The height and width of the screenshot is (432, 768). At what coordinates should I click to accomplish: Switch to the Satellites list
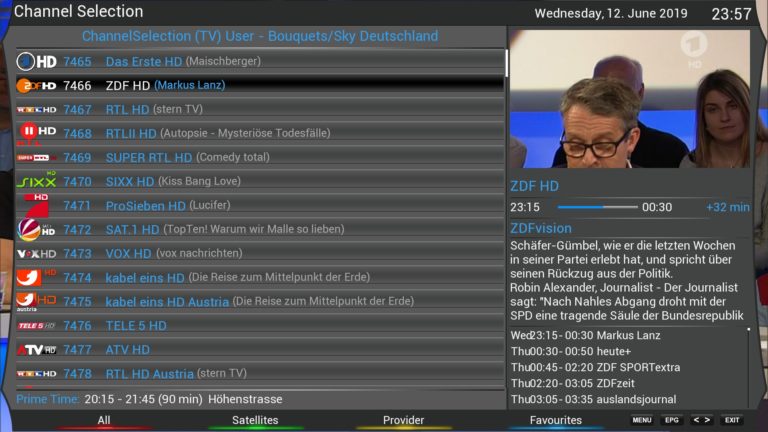point(255,420)
